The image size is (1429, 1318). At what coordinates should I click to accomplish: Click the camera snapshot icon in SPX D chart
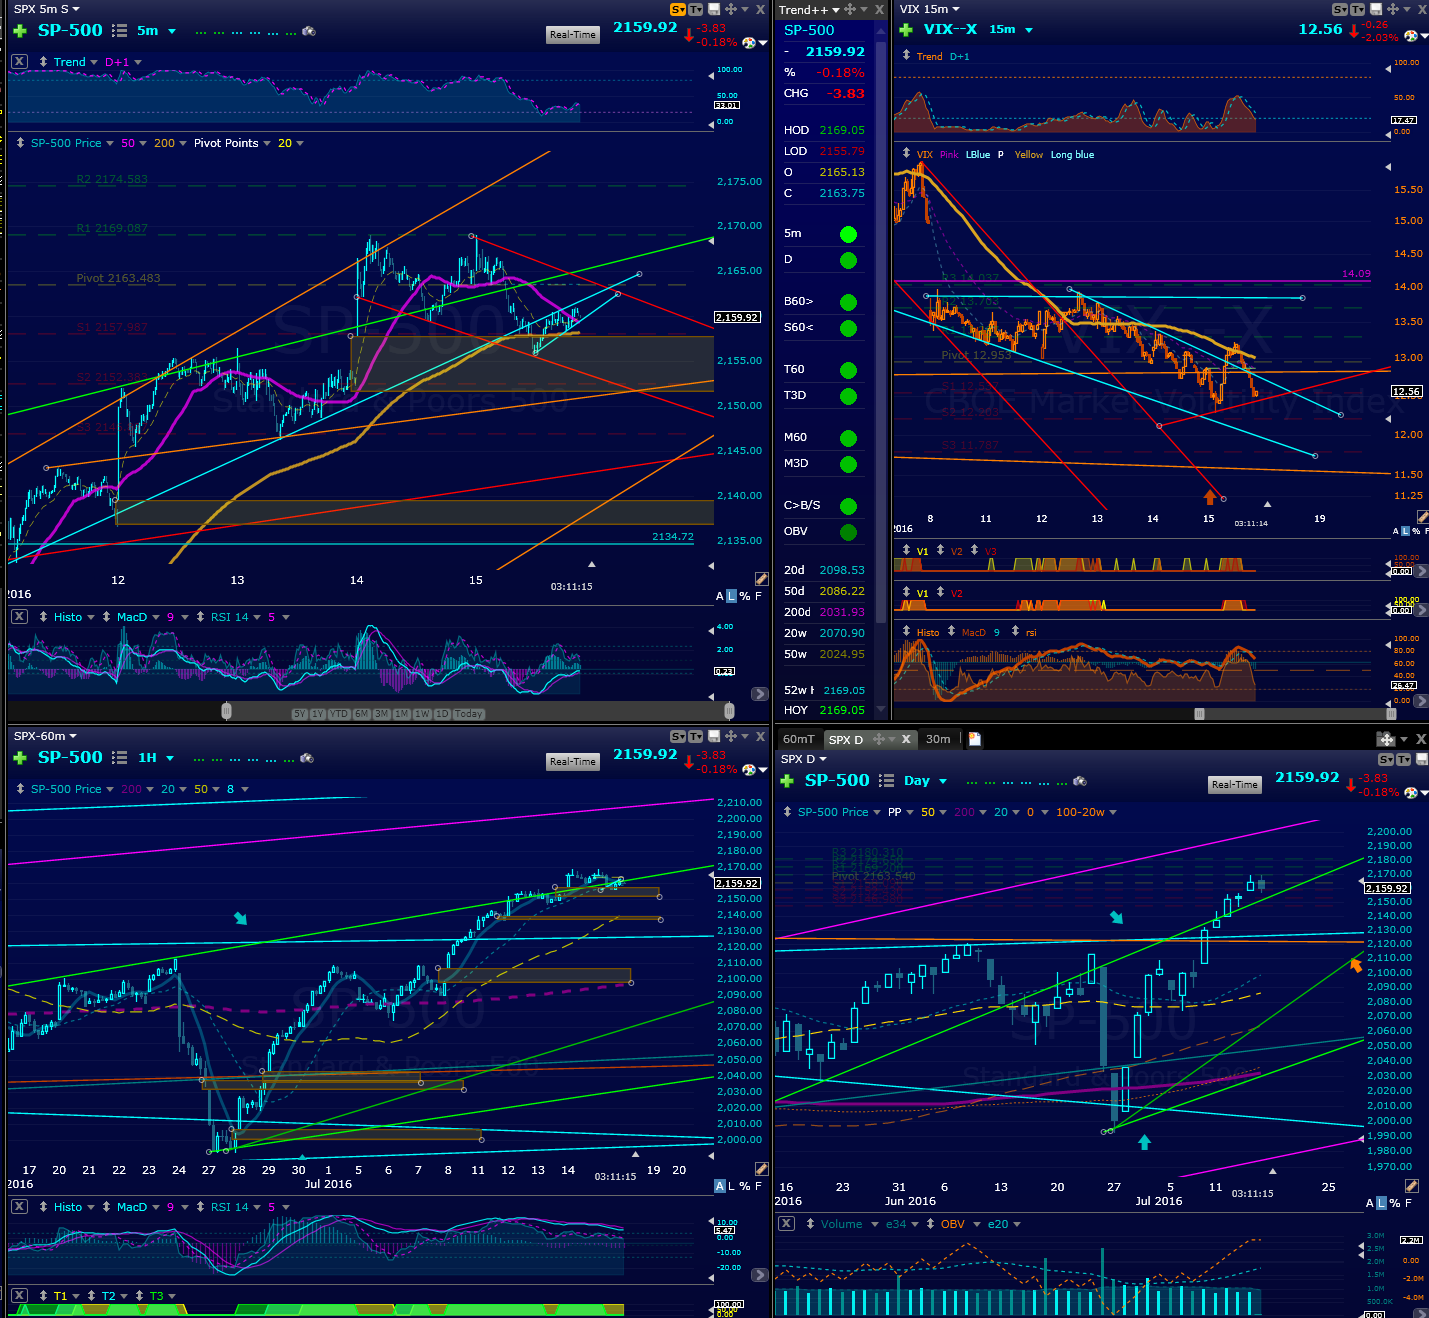click(1080, 781)
